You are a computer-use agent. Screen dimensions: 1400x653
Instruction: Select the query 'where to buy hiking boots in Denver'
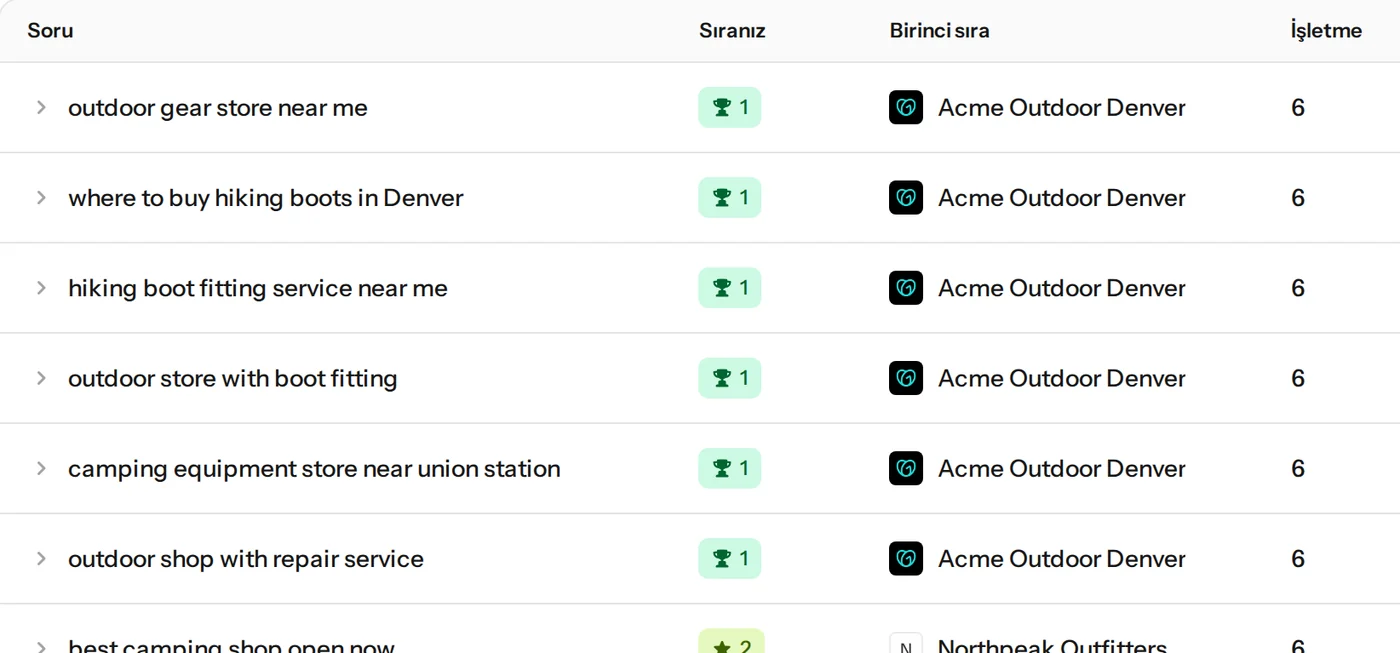click(266, 197)
